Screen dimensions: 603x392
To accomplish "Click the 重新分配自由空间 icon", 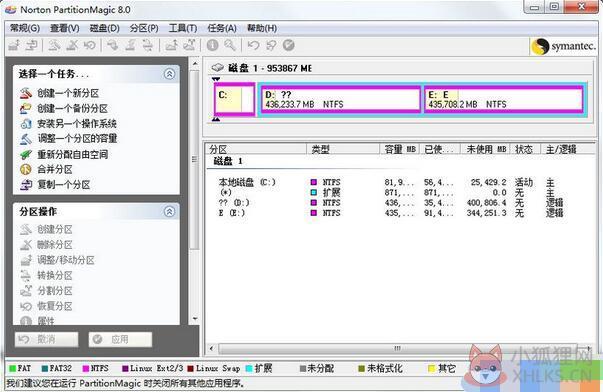I will coord(26,155).
